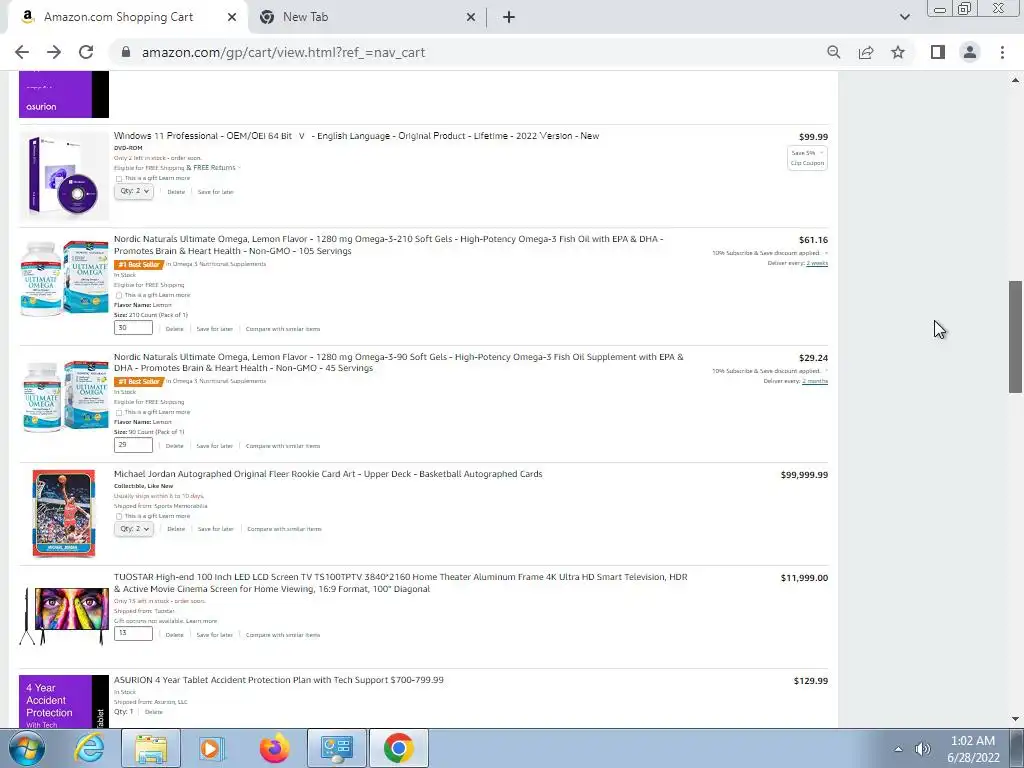Close the Amazon.com Shopping Cart tab

pos(232,17)
